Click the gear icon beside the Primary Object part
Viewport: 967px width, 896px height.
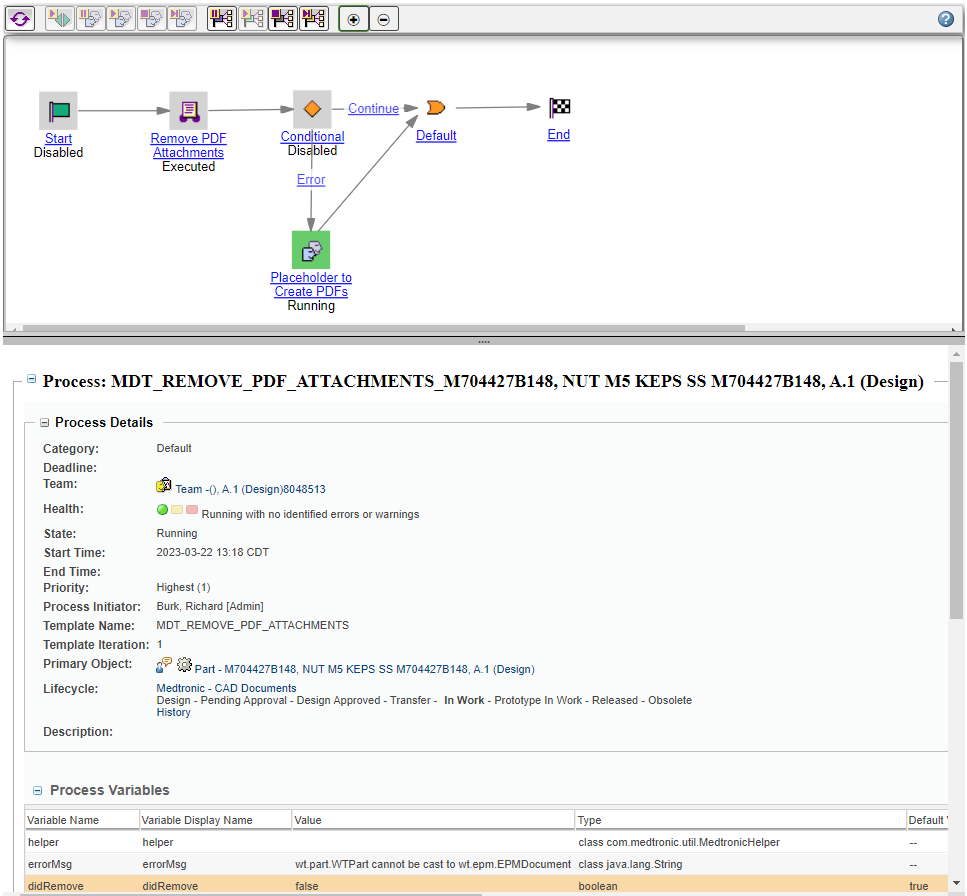click(184, 664)
